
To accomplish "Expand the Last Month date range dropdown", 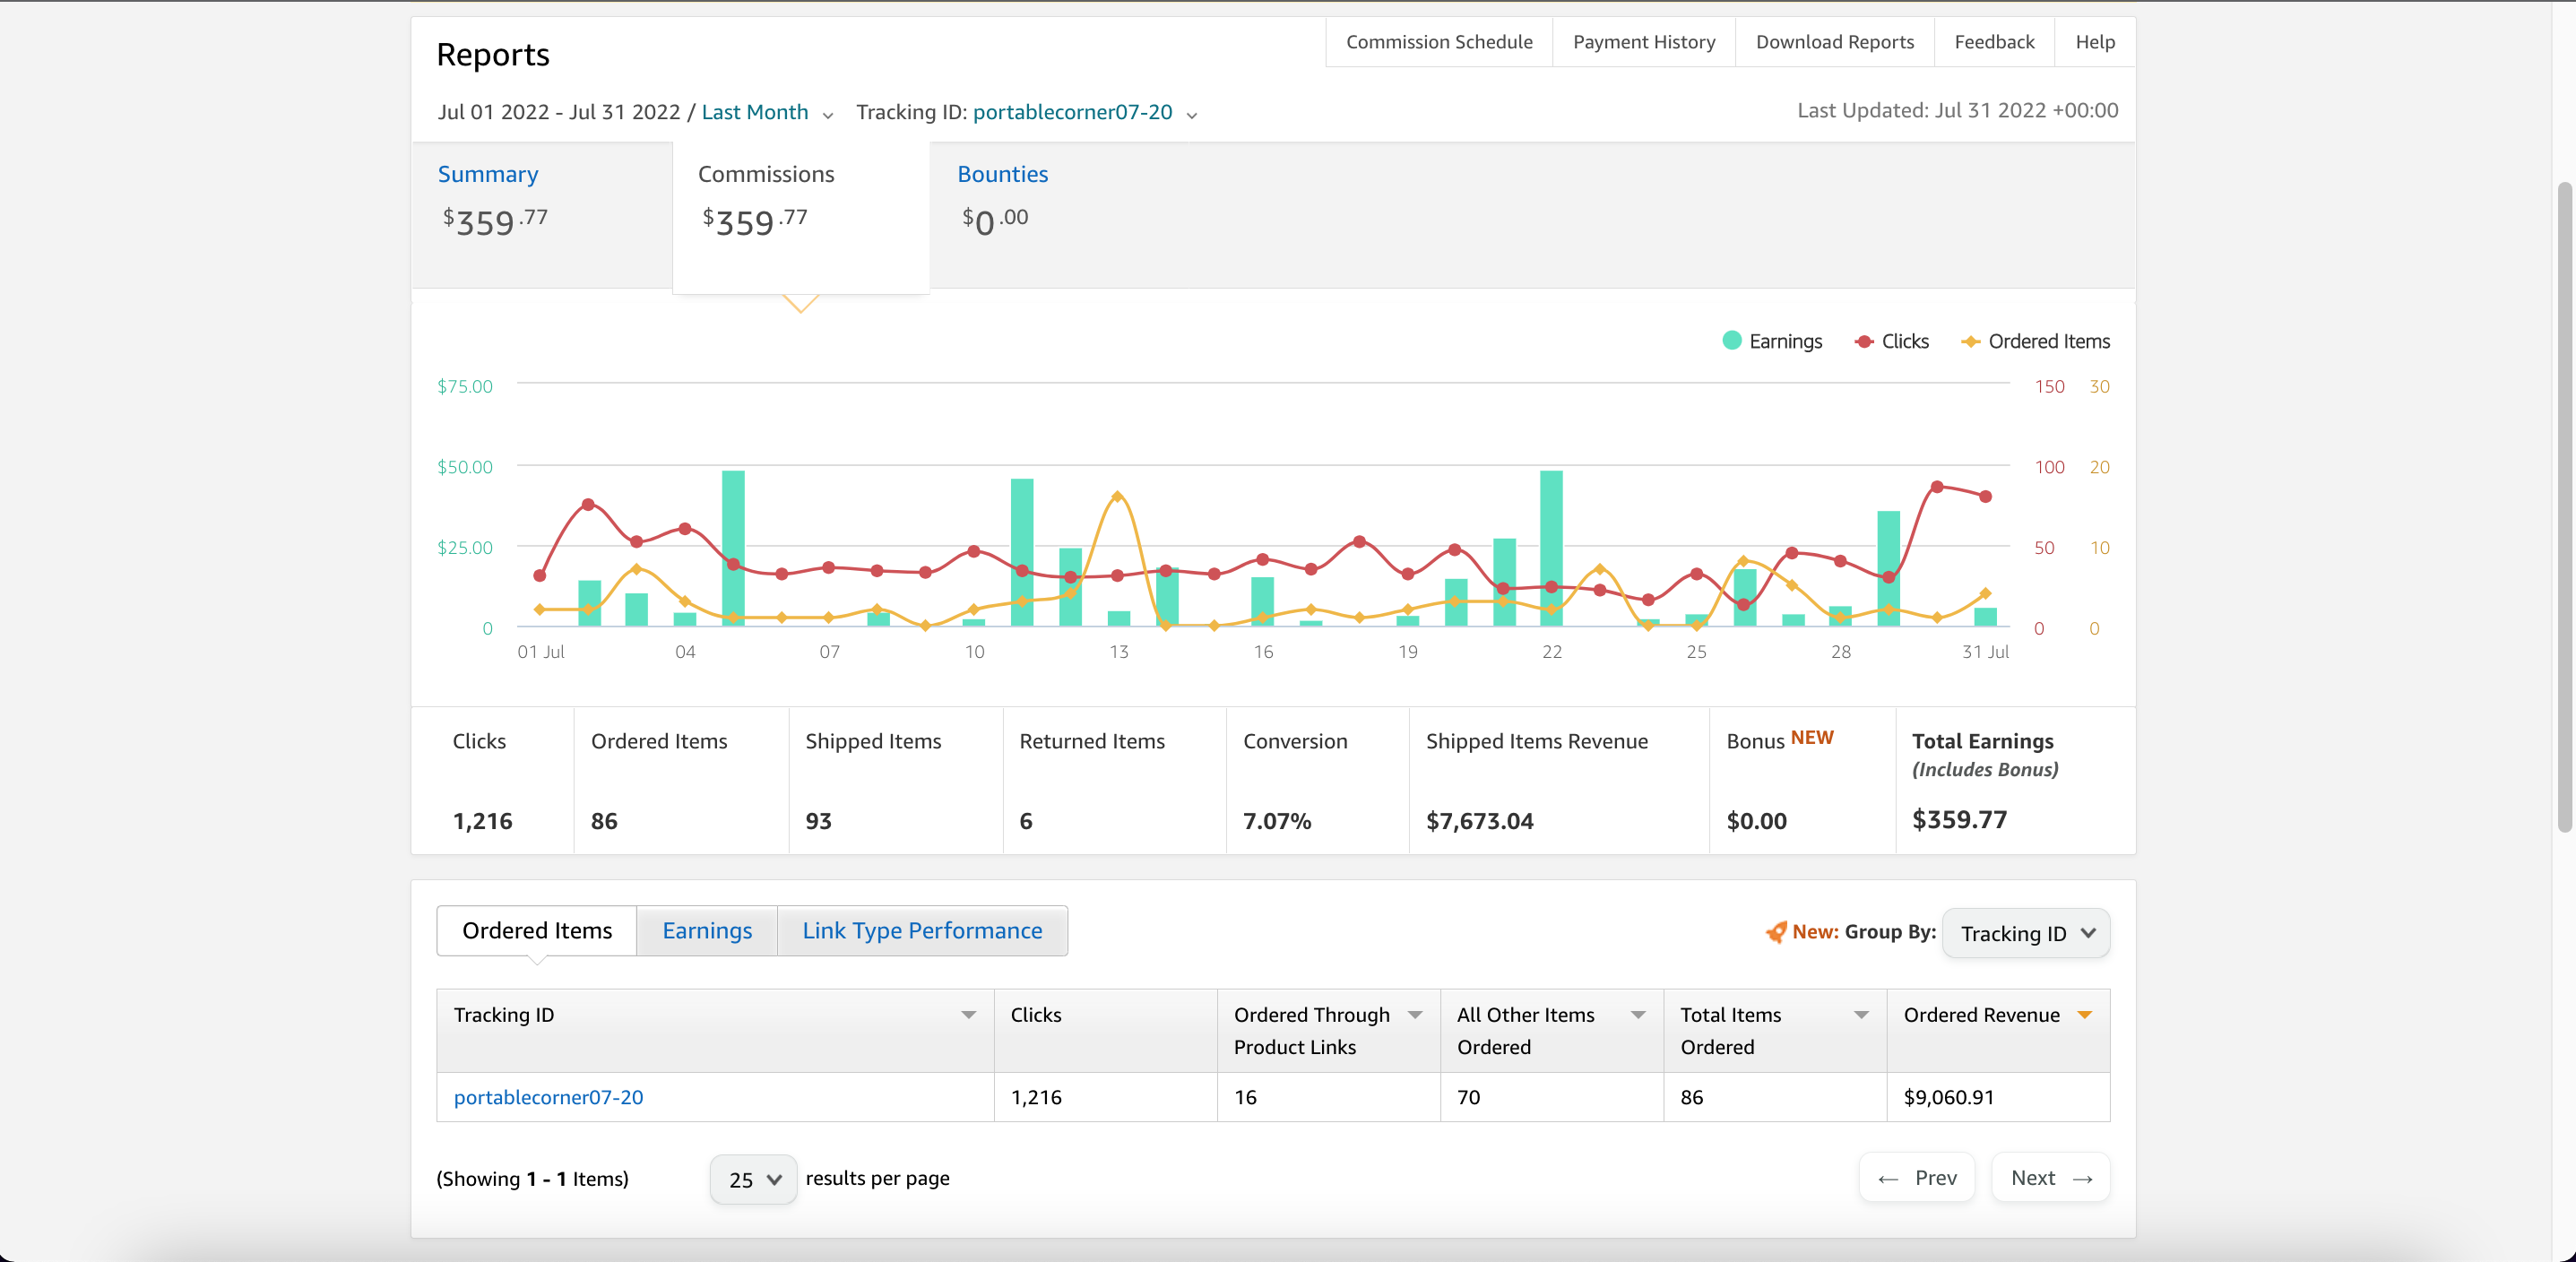I will click(x=767, y=112).
